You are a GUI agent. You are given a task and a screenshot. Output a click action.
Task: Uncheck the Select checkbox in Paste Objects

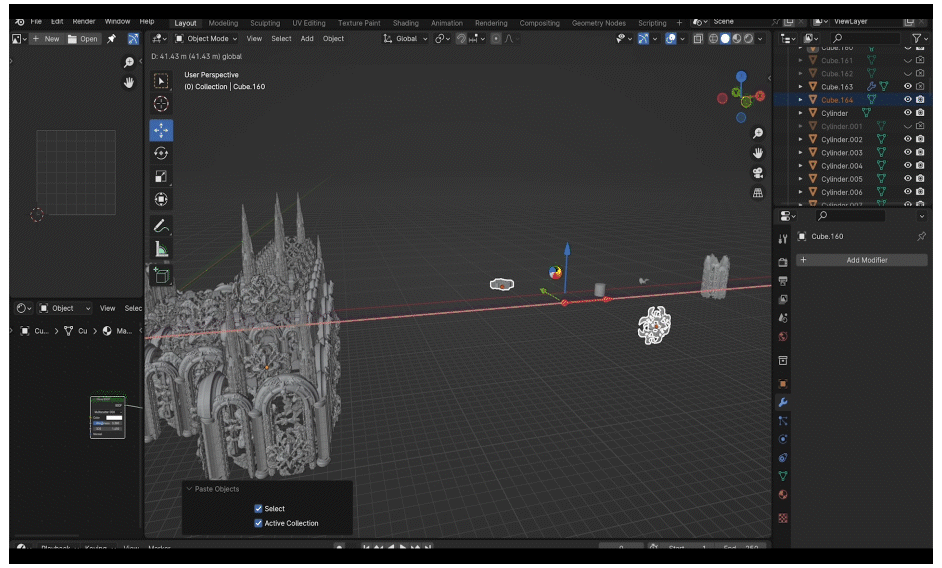(258, 508)
